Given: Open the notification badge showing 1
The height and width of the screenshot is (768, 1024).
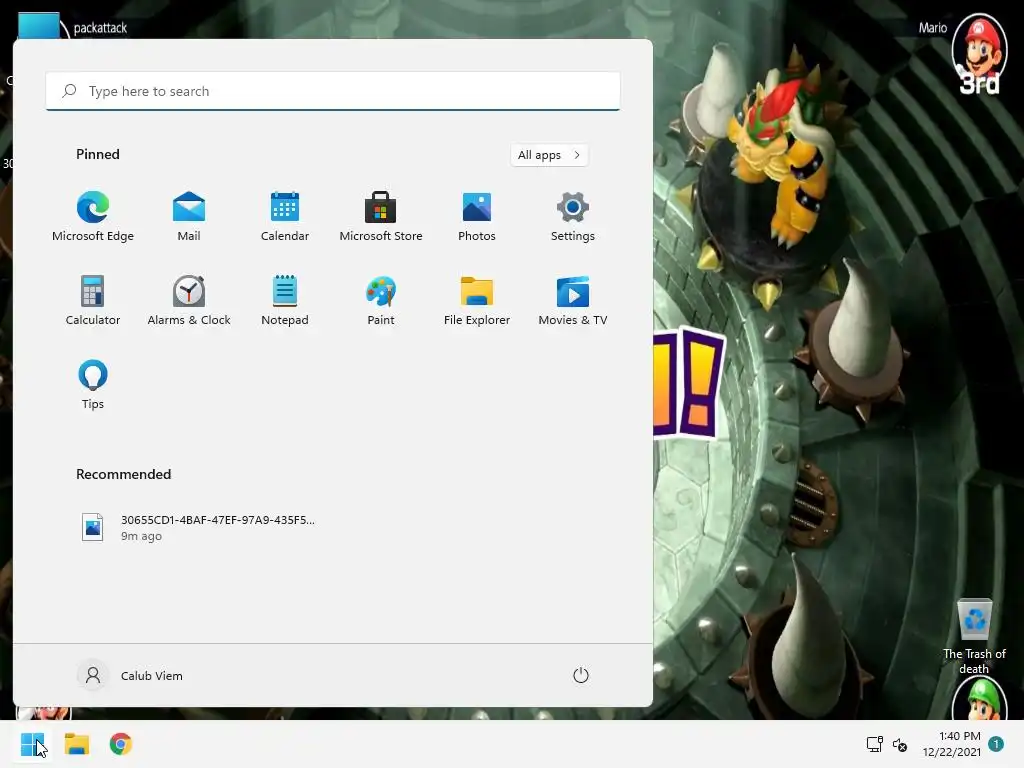Looking at the screenshot, I should click(x=996, y=744).
